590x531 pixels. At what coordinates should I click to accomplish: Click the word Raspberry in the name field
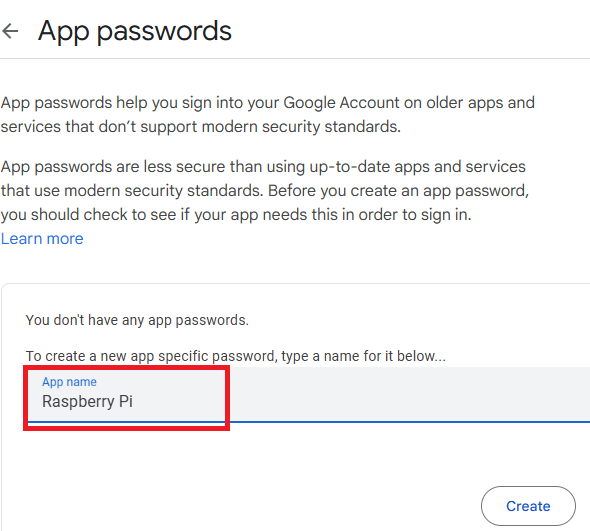(x=78, y=402)
